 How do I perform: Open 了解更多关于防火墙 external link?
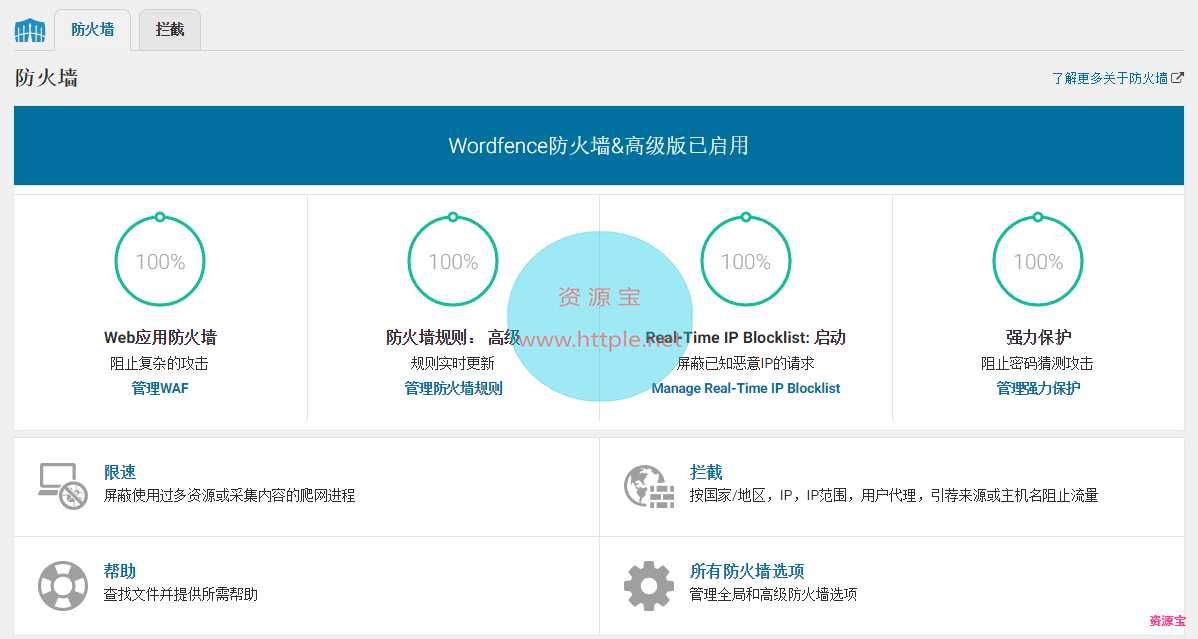point(1116,78)
